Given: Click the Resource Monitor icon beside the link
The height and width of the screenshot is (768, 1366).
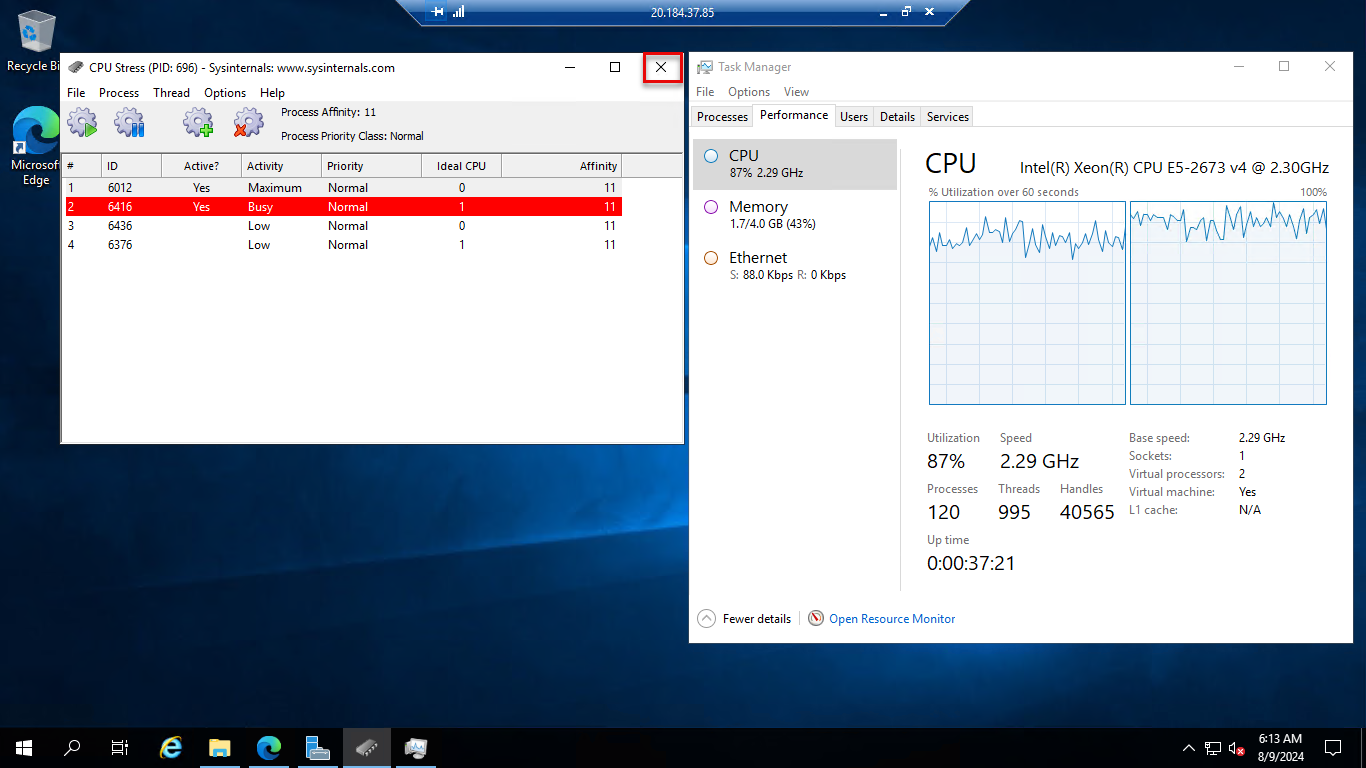Looking at the screenshot, I should pos(816,619).
